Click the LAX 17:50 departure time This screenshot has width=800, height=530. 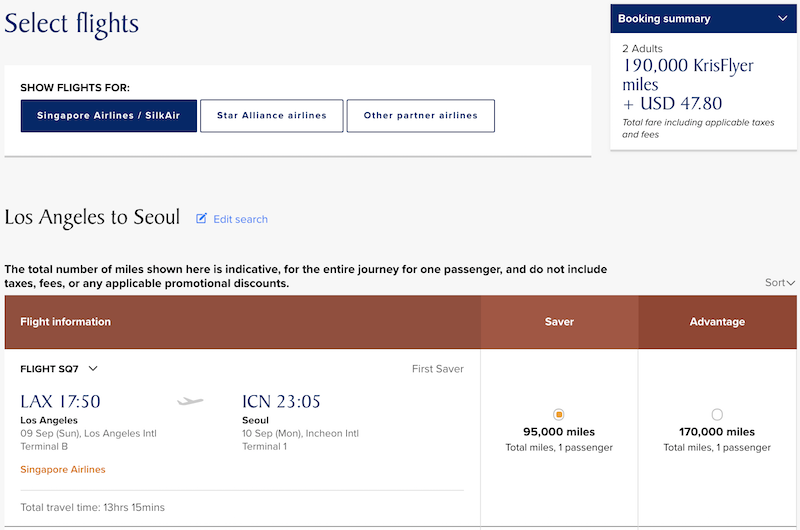[x=60, y=402]
